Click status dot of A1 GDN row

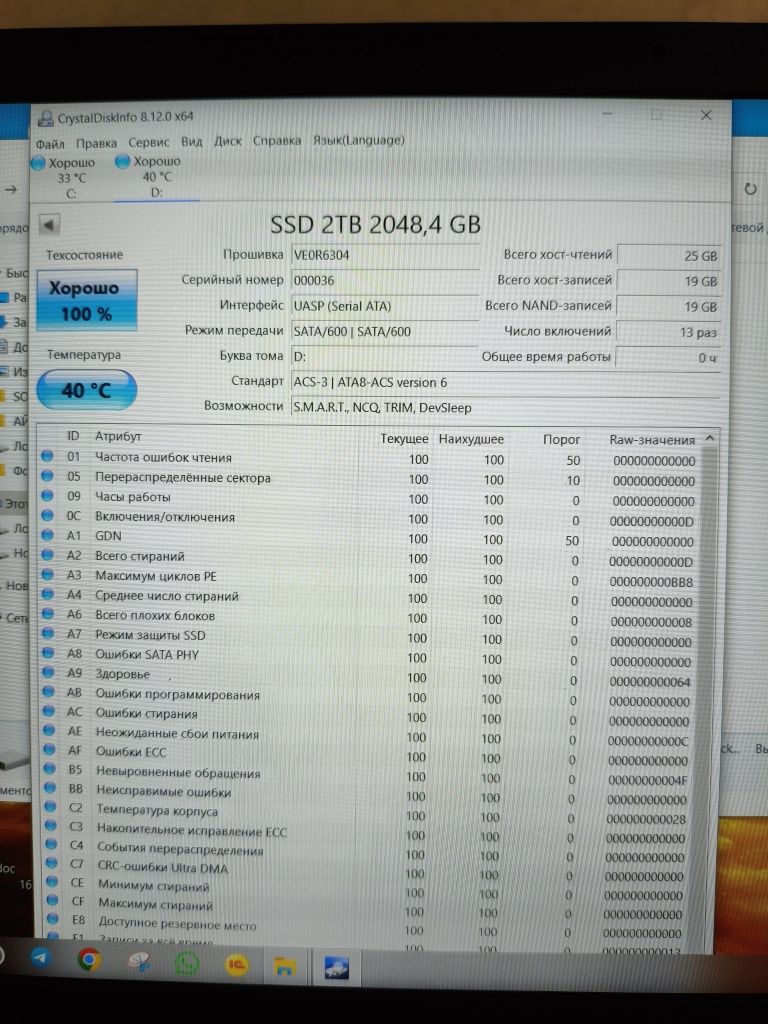click(x=47, y=535)
